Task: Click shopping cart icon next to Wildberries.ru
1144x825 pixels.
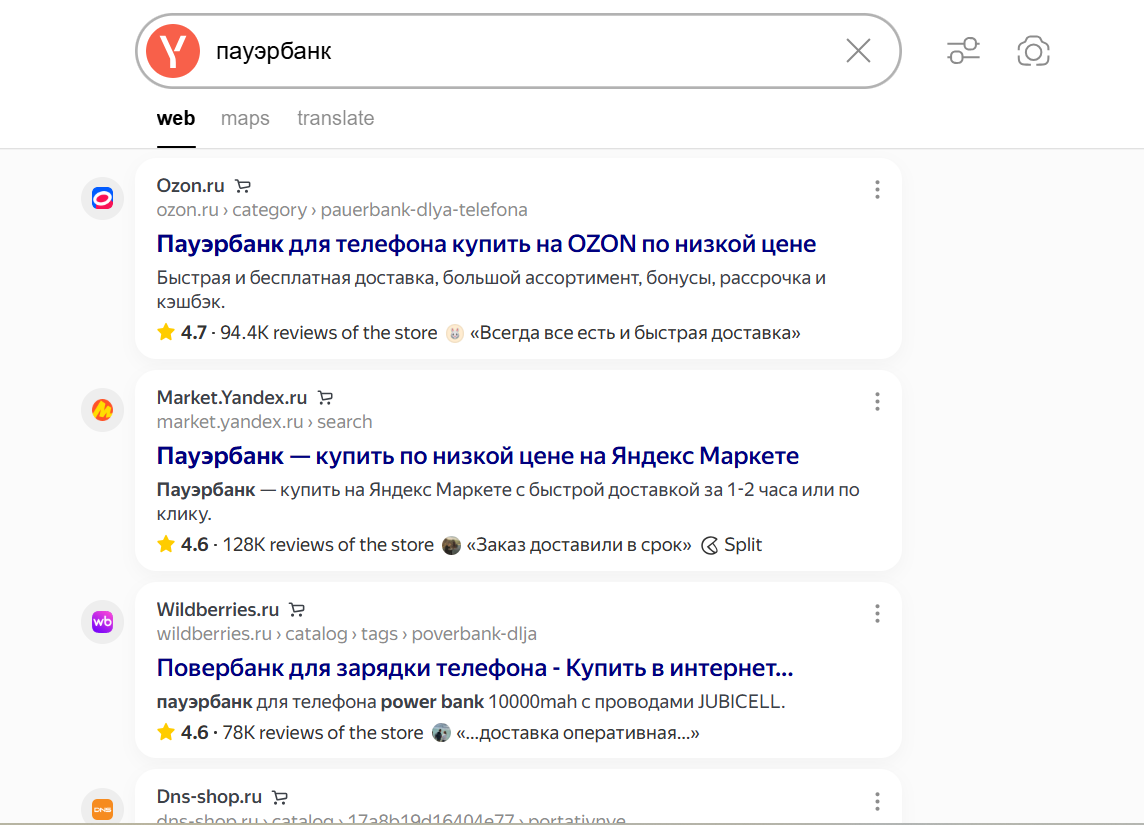Action: coord(297,609)
